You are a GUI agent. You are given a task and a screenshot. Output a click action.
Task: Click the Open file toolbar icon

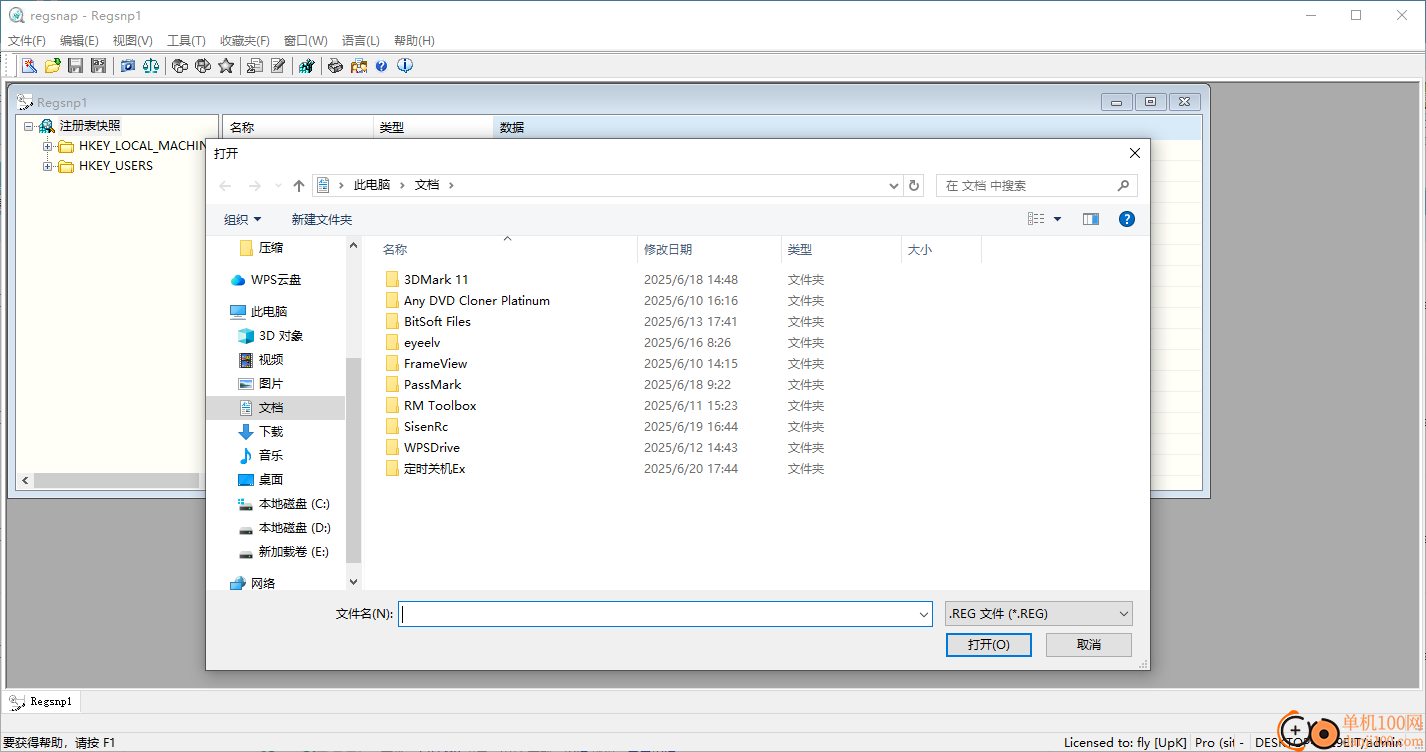[53, 66]
